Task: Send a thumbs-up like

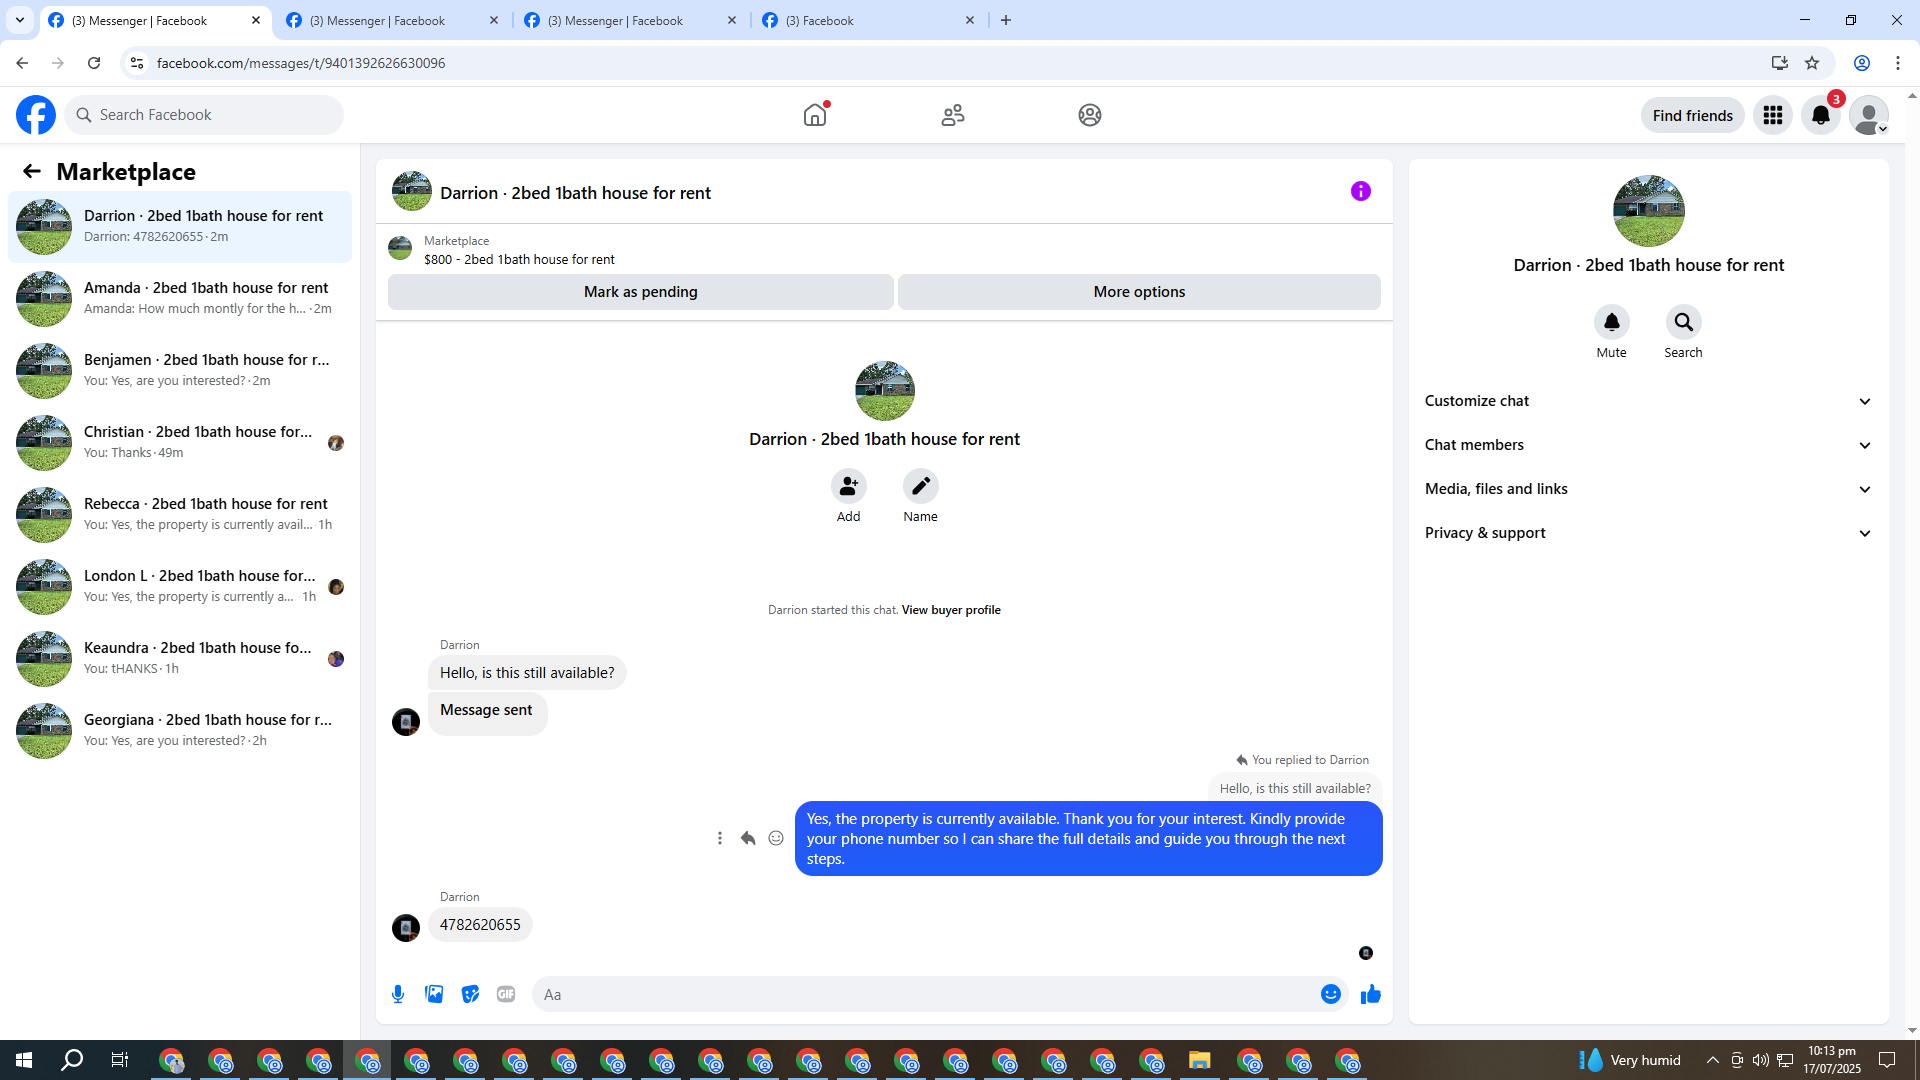Action: (x=1371, y=994)
